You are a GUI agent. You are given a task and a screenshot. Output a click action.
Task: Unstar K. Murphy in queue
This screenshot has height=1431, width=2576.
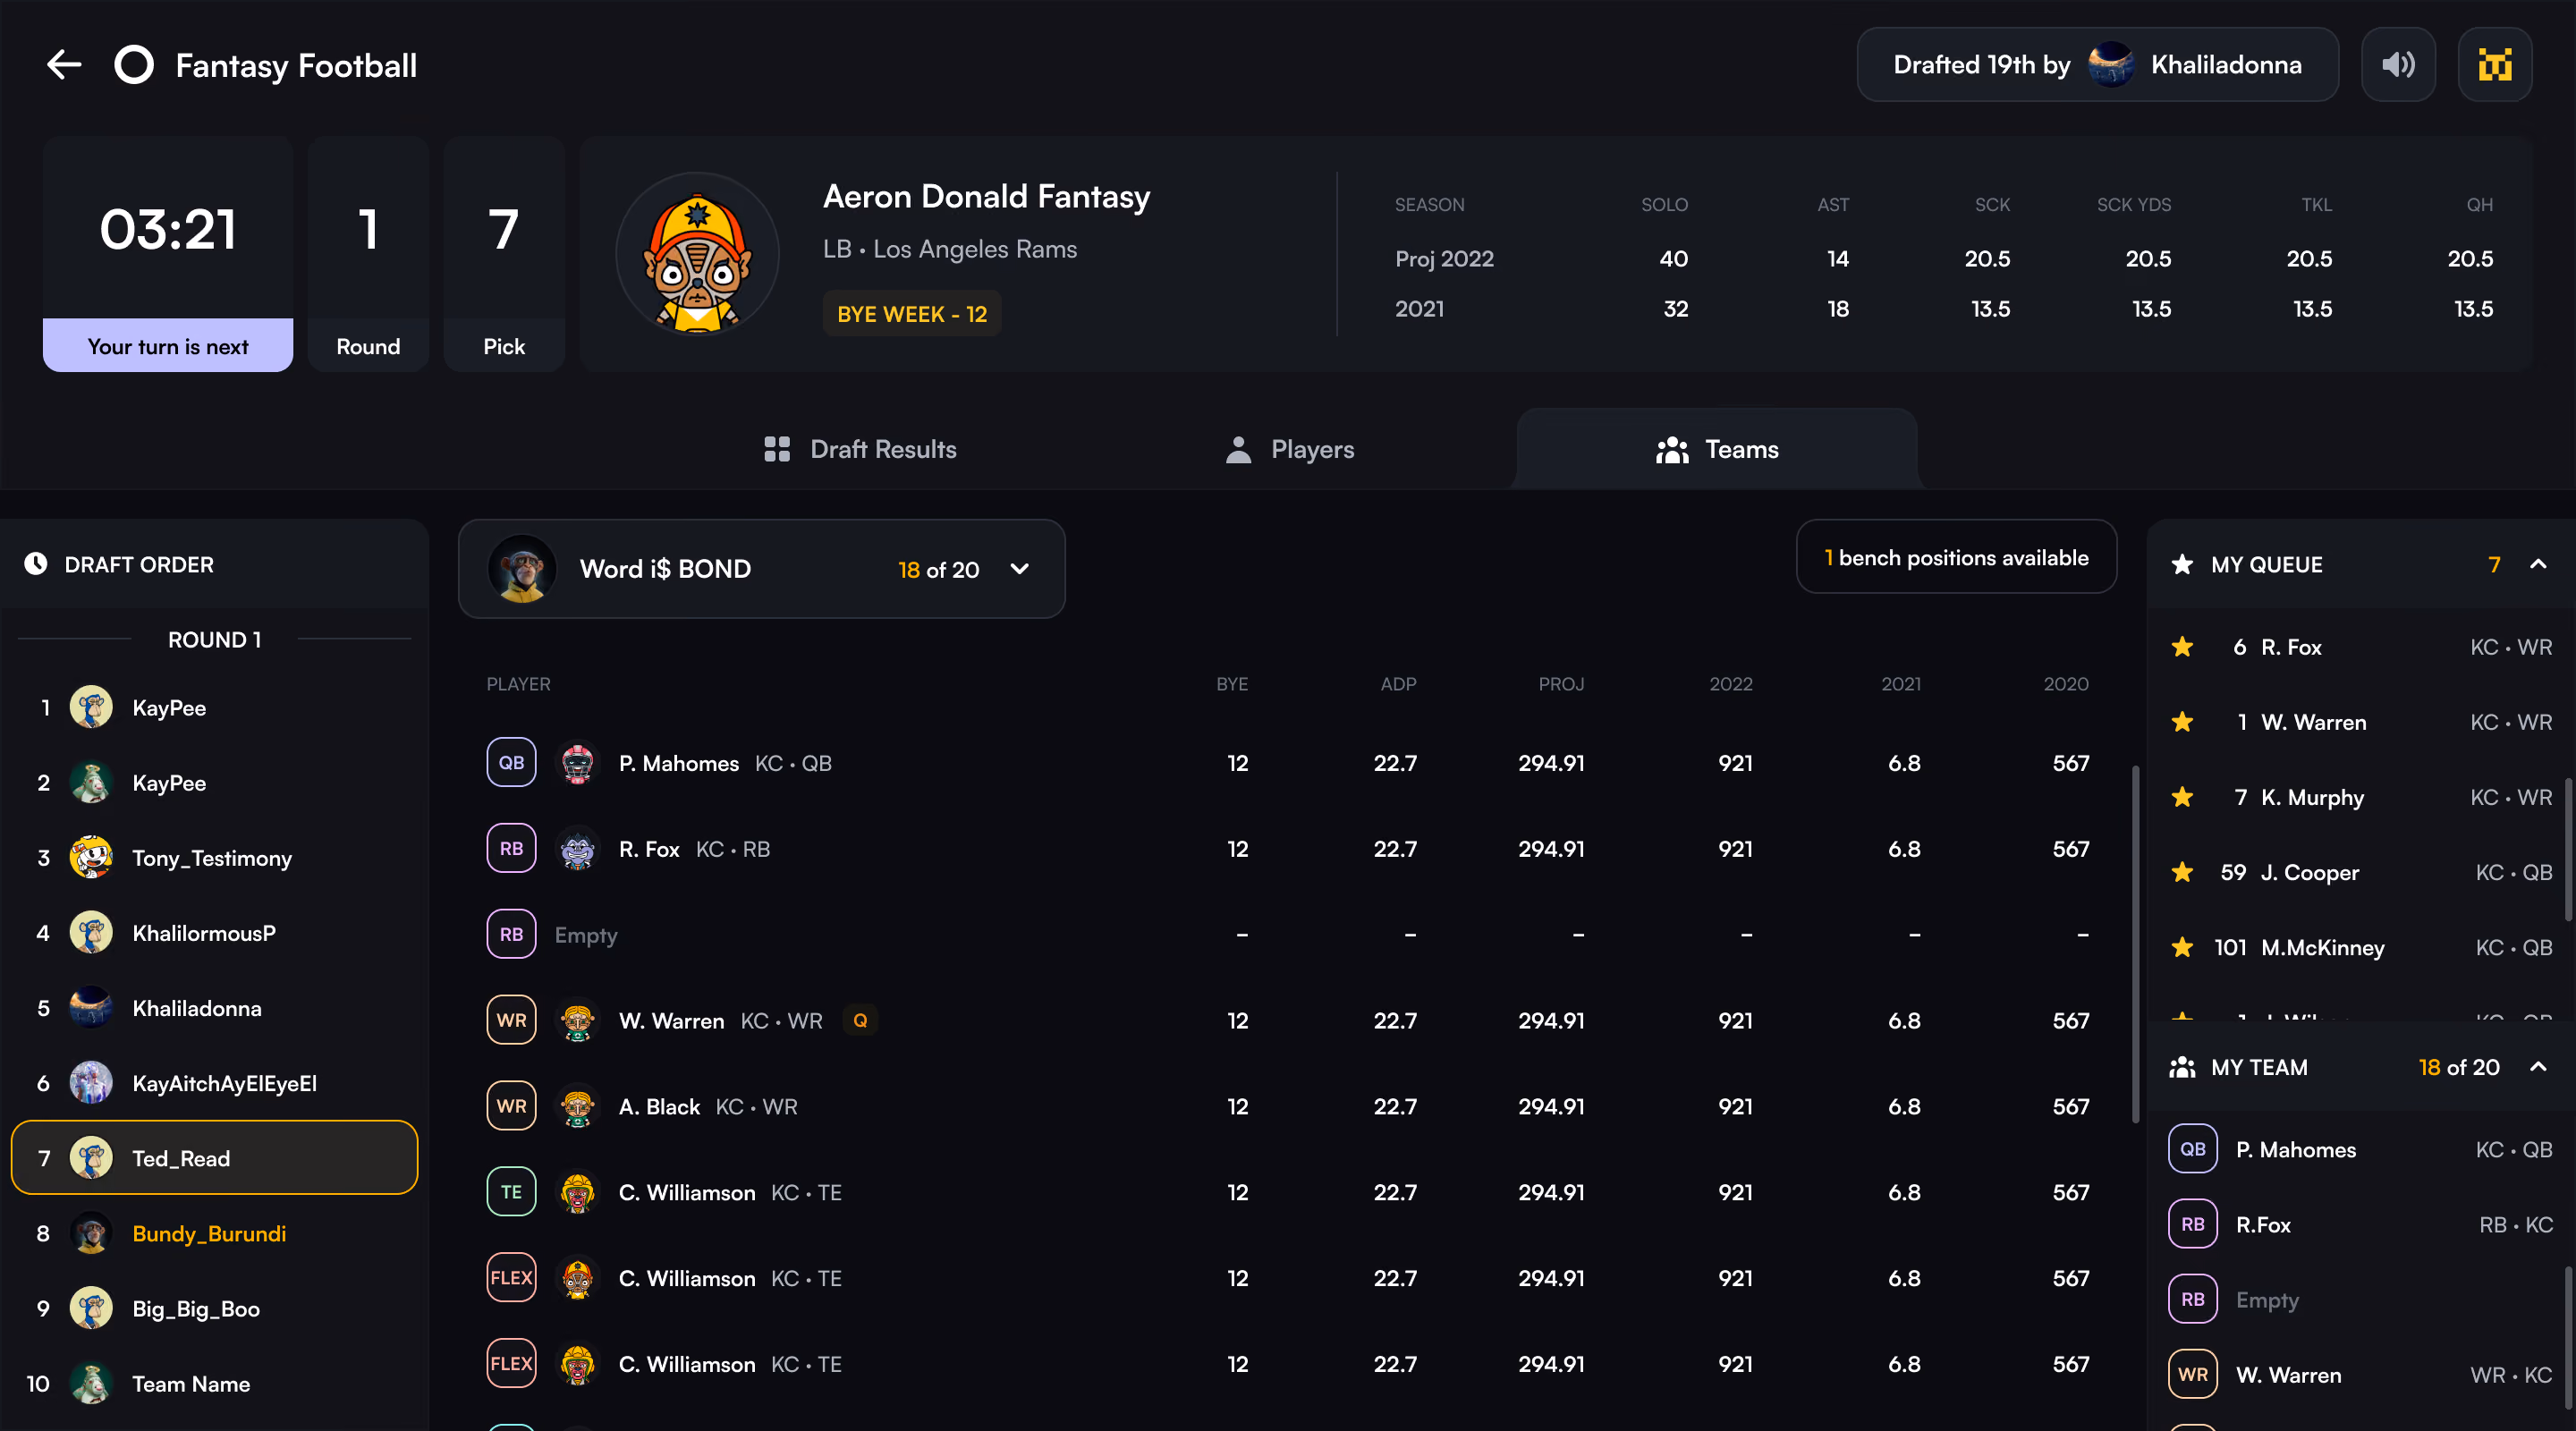2182,797
